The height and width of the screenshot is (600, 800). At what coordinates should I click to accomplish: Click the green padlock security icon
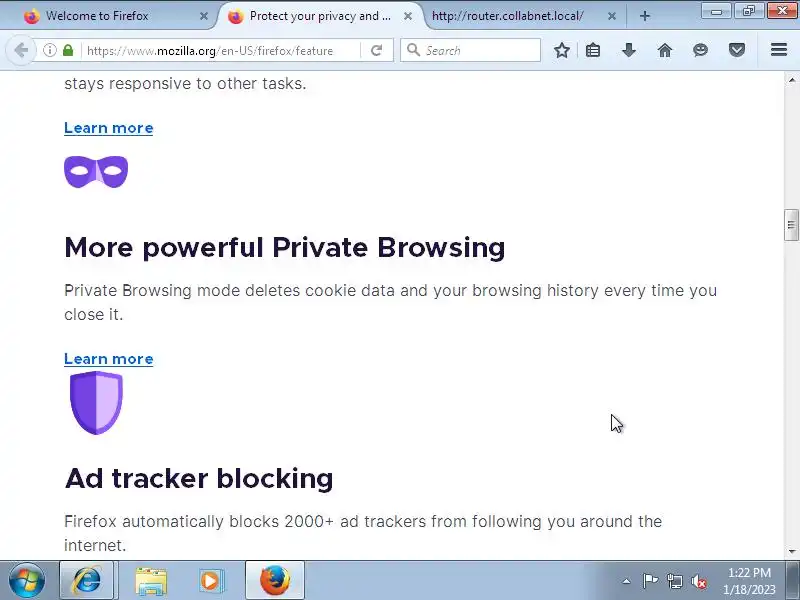click(x=68, y=51)
